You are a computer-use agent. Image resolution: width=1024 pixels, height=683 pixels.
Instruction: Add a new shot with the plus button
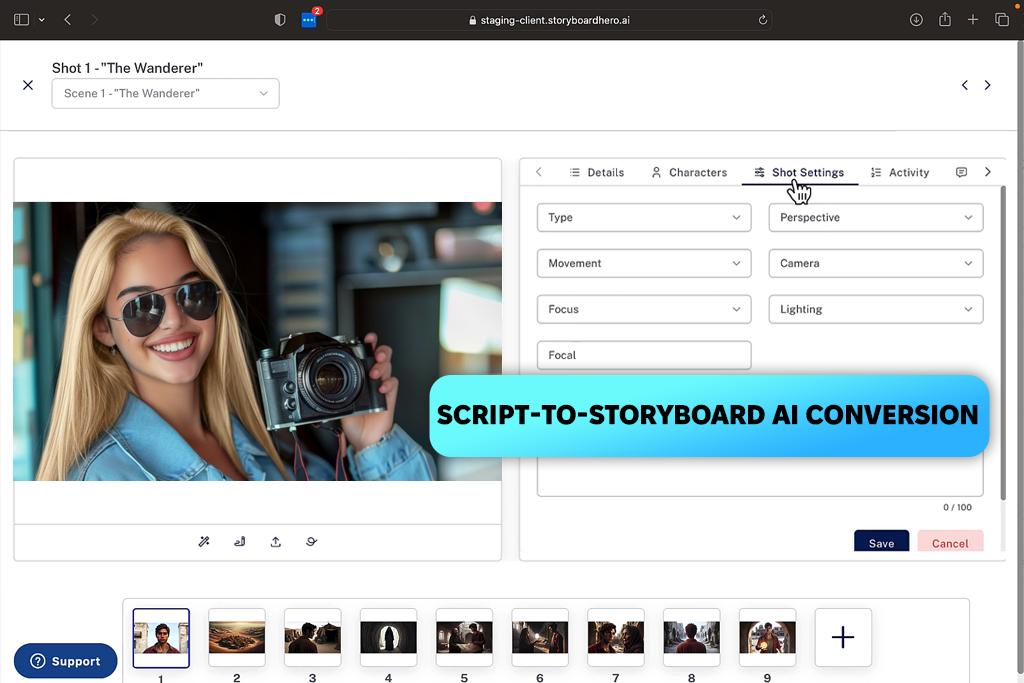[843, 637]
